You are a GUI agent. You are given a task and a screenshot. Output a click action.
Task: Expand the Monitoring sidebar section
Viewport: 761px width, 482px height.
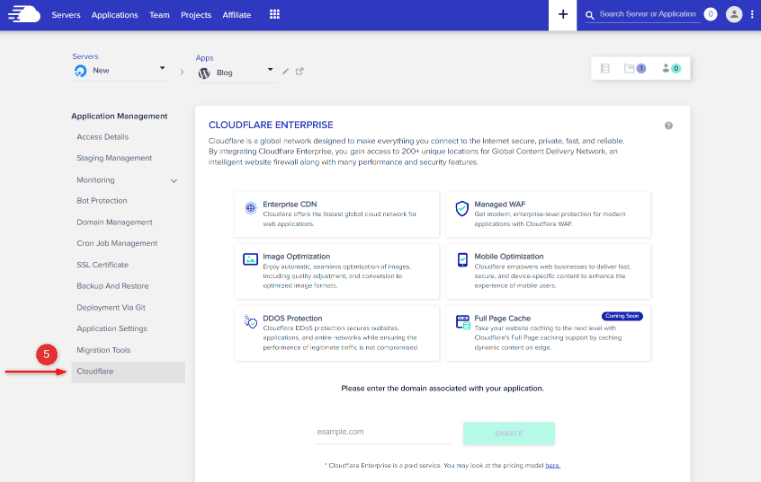(x=174, y=180)
